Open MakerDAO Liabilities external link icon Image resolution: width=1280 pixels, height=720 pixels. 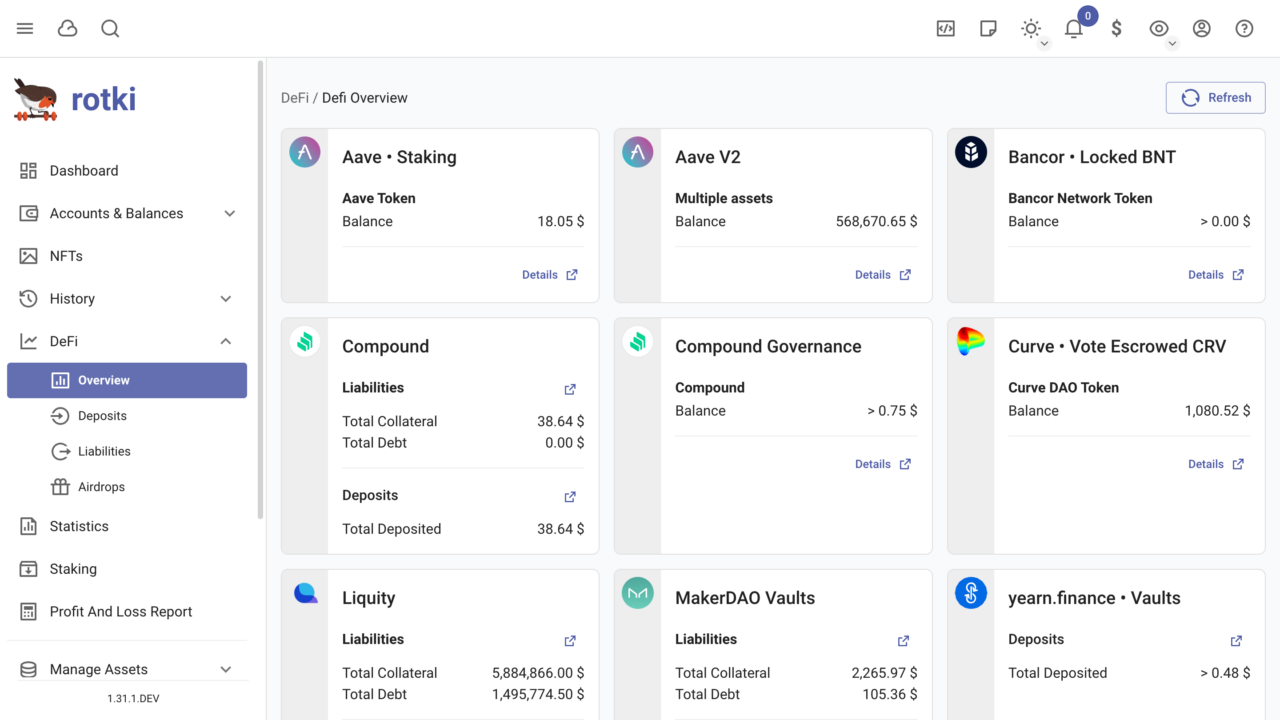[903, 641]
